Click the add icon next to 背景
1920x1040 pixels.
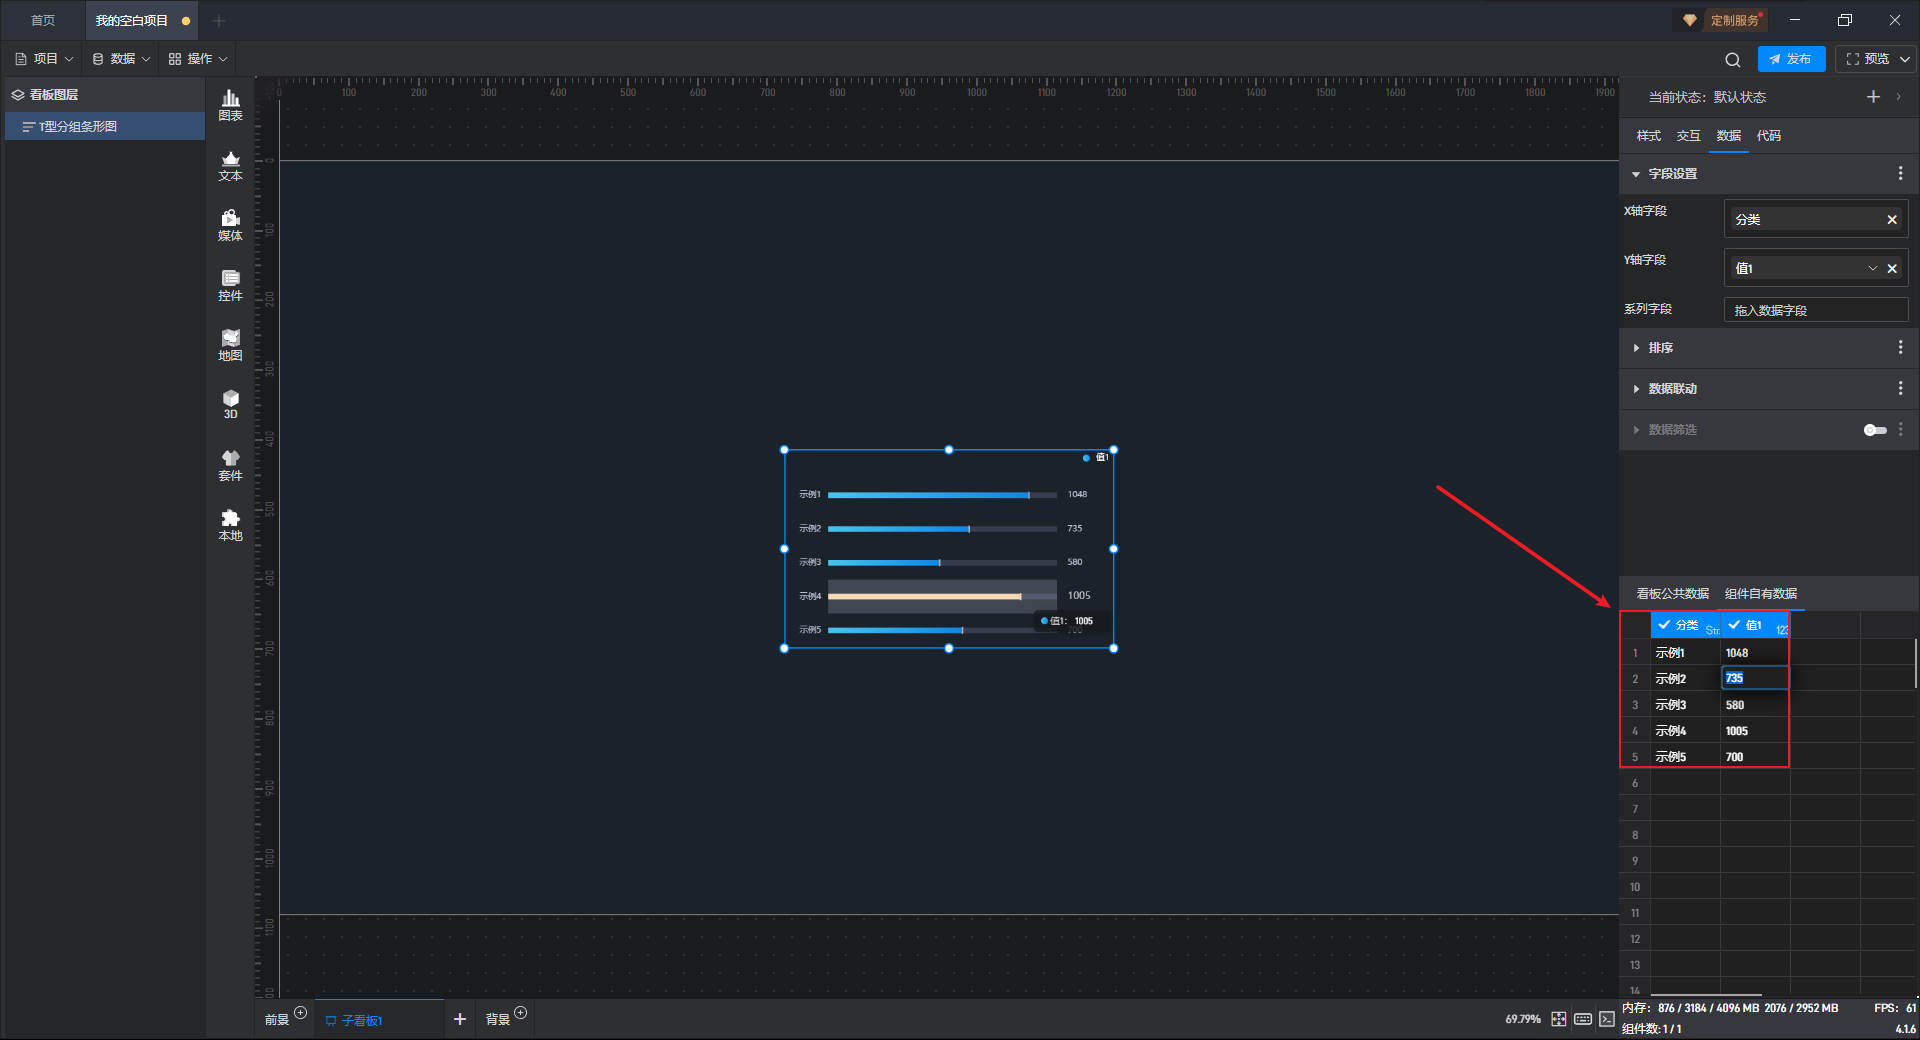tap(520, 1013)
